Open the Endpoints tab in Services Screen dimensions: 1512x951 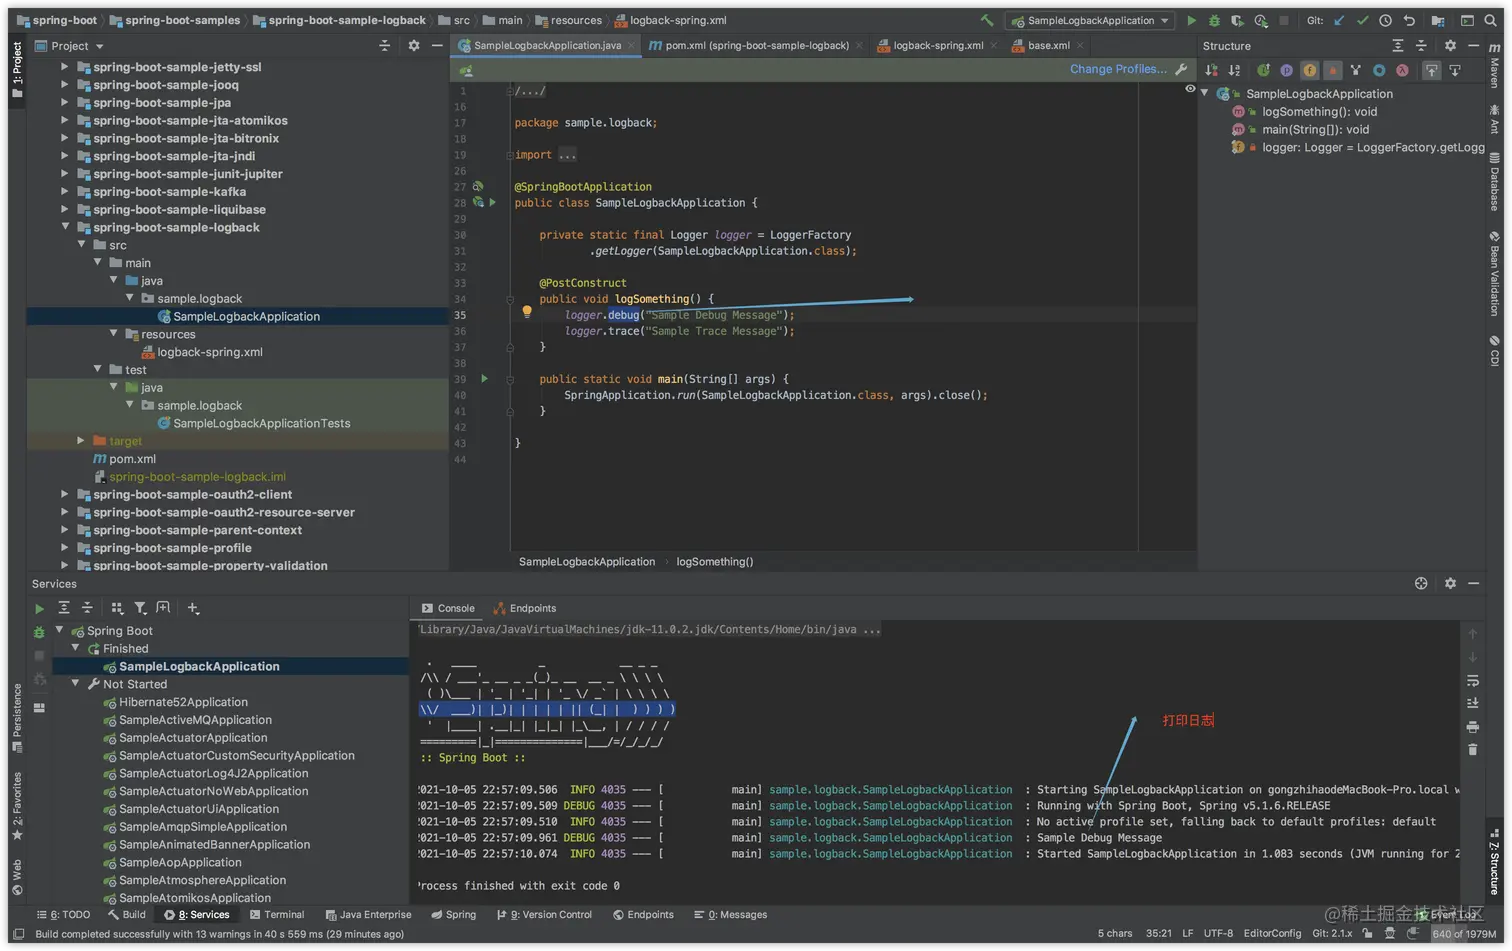[531, 608]
